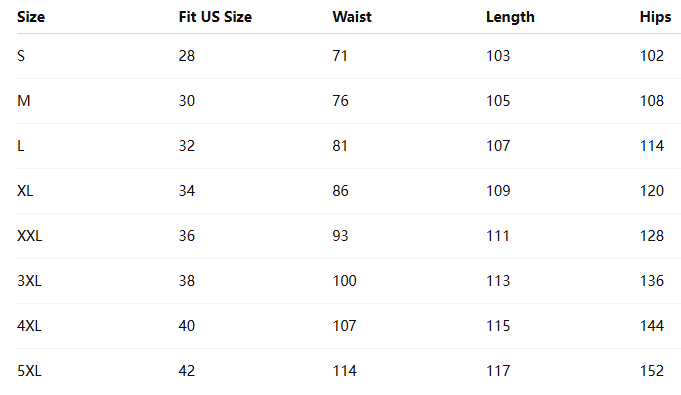681x395 pixels.
Task: Click the Length column header
Action: pos(510,17)
